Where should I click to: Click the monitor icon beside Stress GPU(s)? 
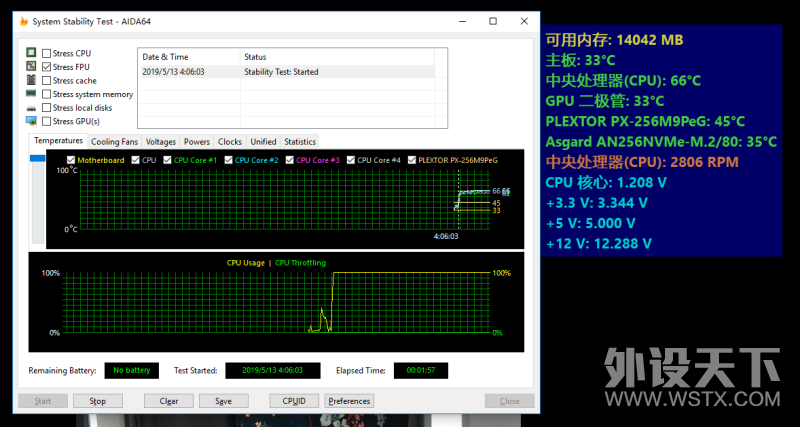pos(32,121)
